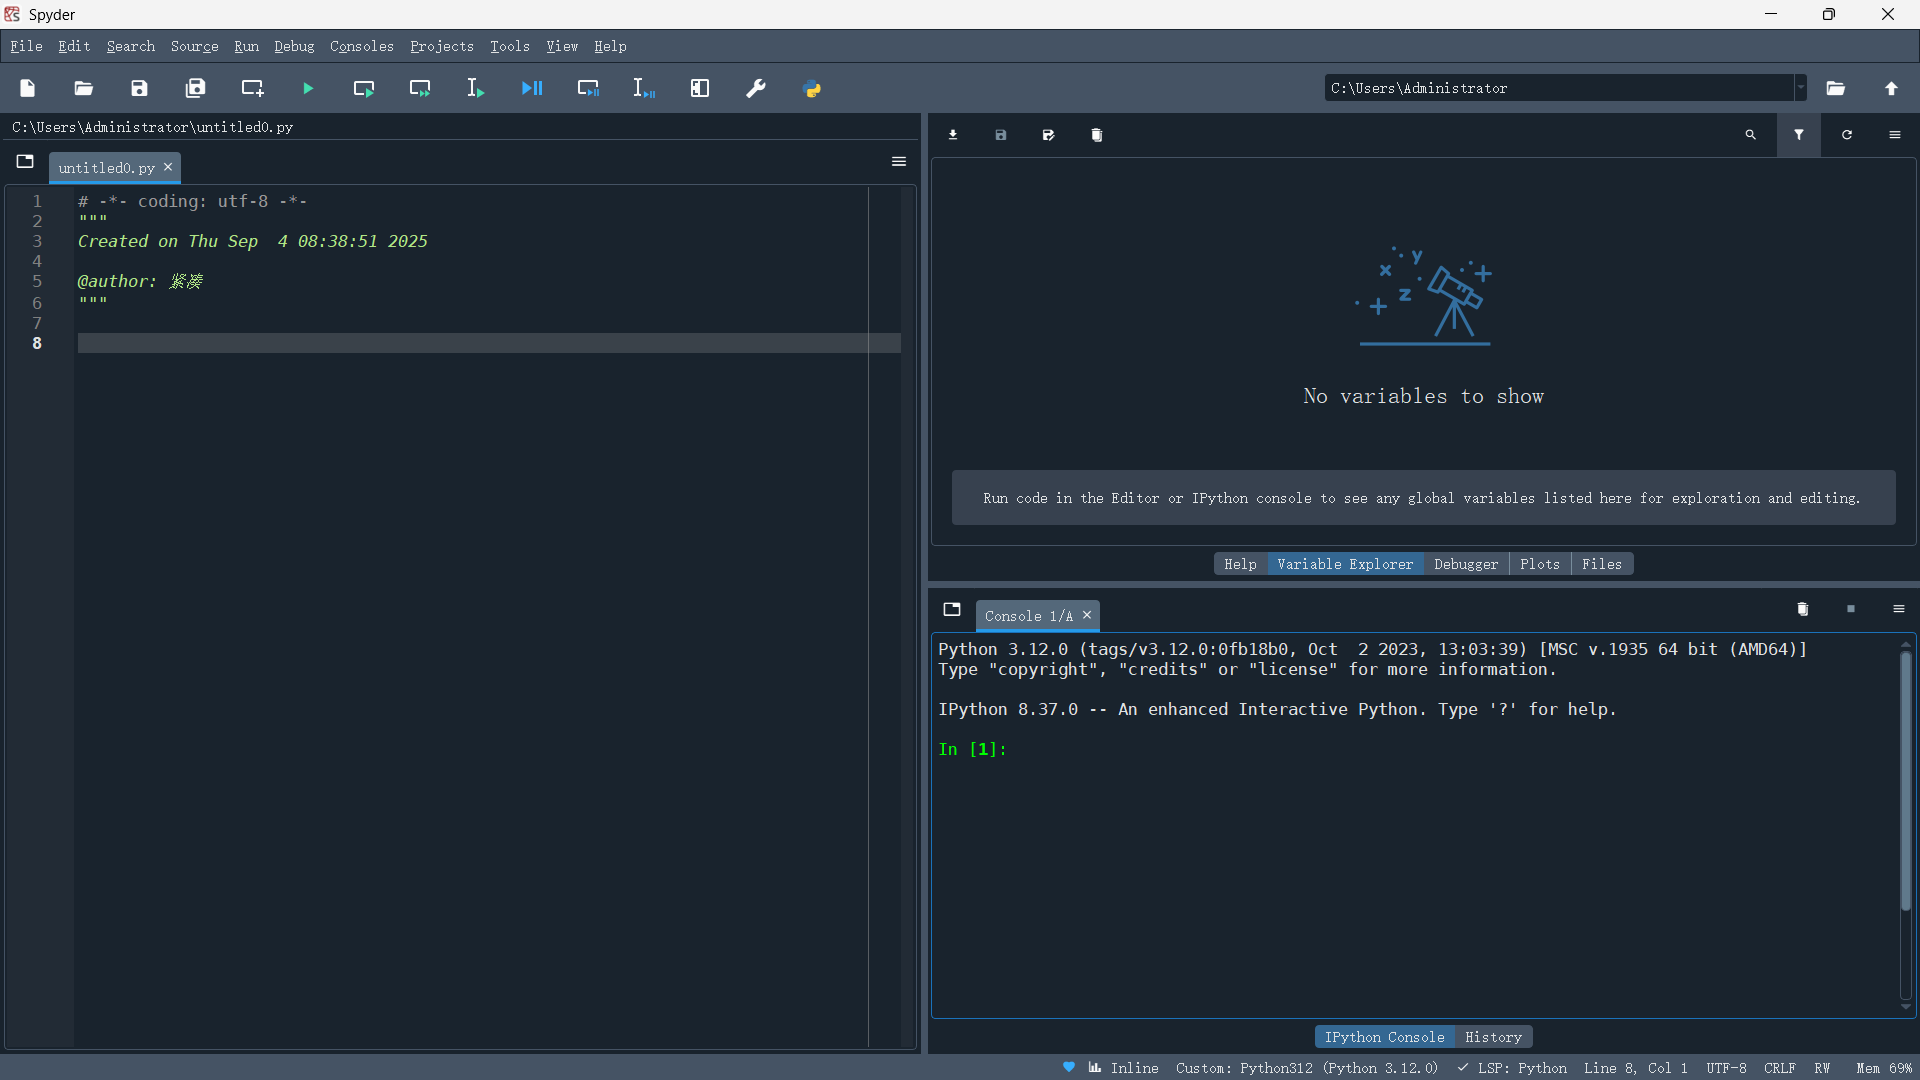Switch to the History tab

(1493, 1037)
